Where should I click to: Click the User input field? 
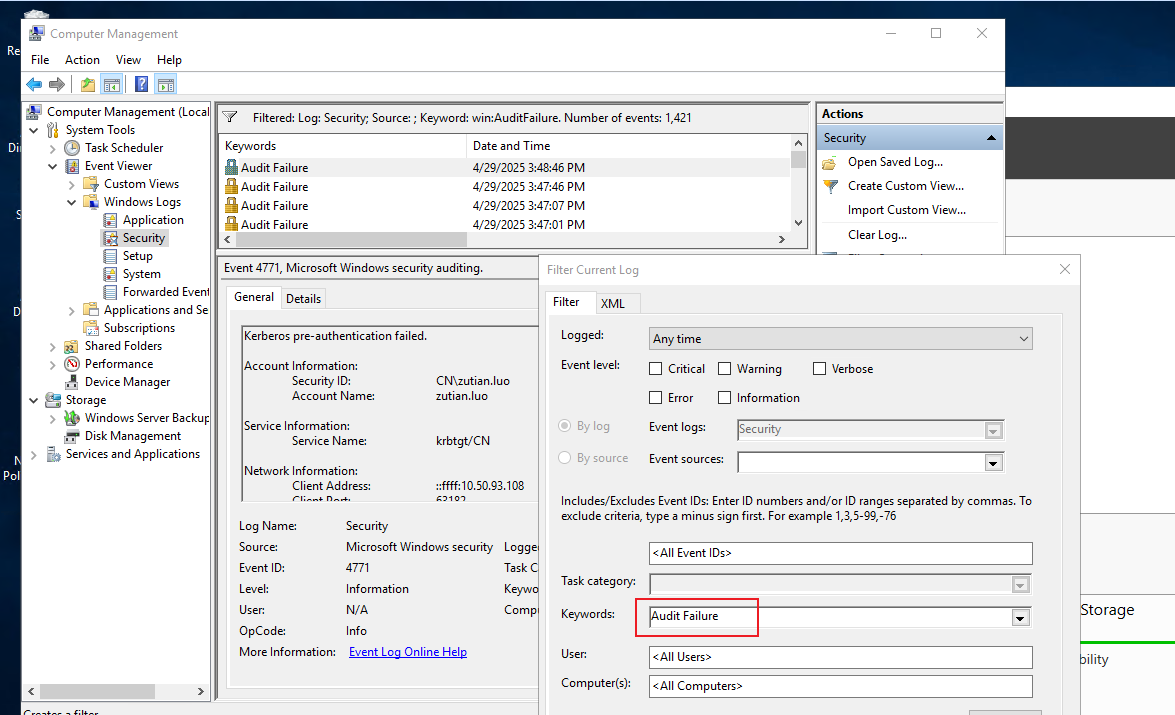click(x=840, y=657)
